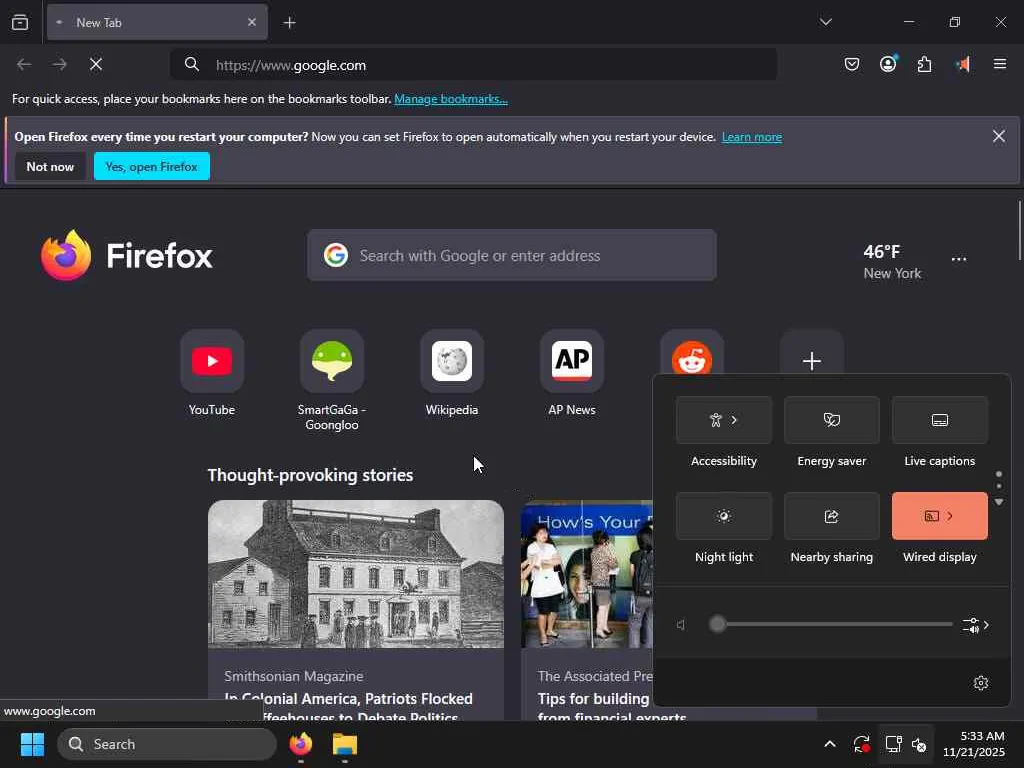
Task: Choose Not now button
Action: pyautogui.click(x=50, y=167)
